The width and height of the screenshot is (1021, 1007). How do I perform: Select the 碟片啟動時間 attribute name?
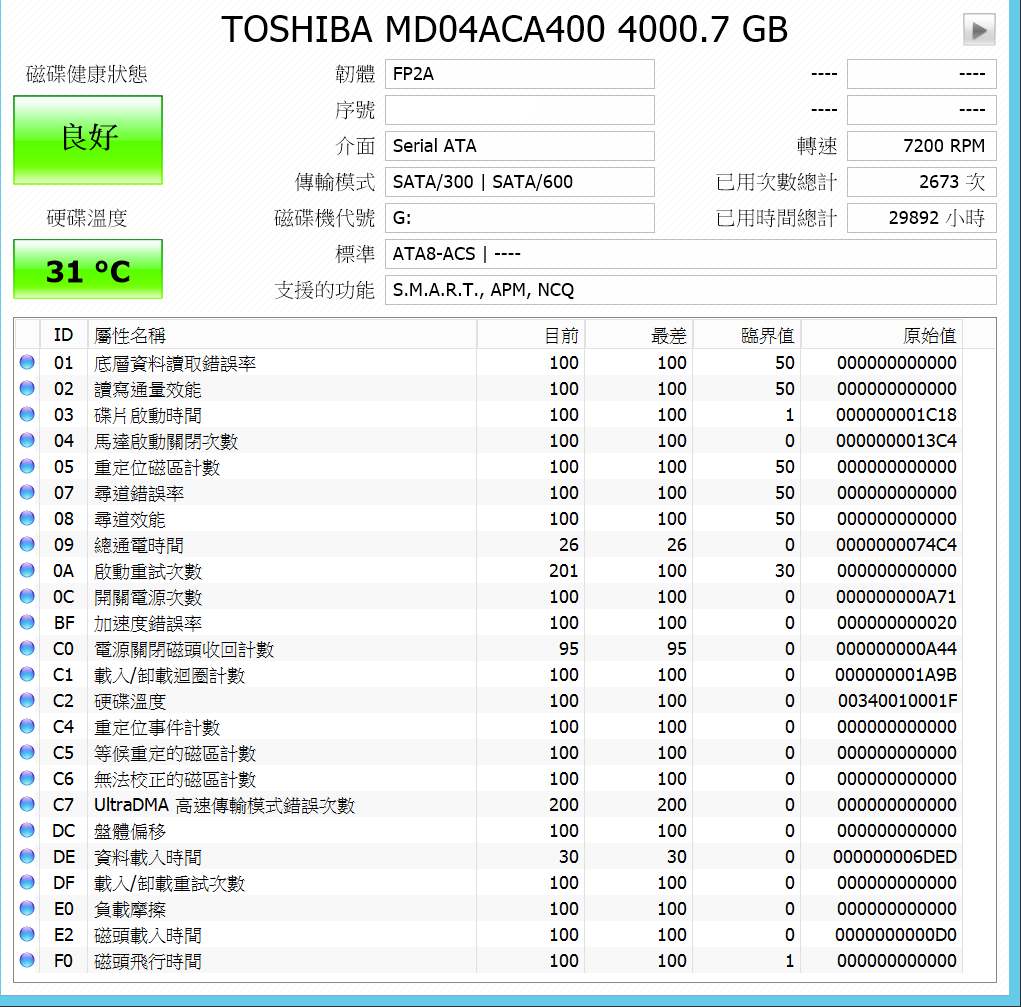pyautogui.click(x=148, y=416)
